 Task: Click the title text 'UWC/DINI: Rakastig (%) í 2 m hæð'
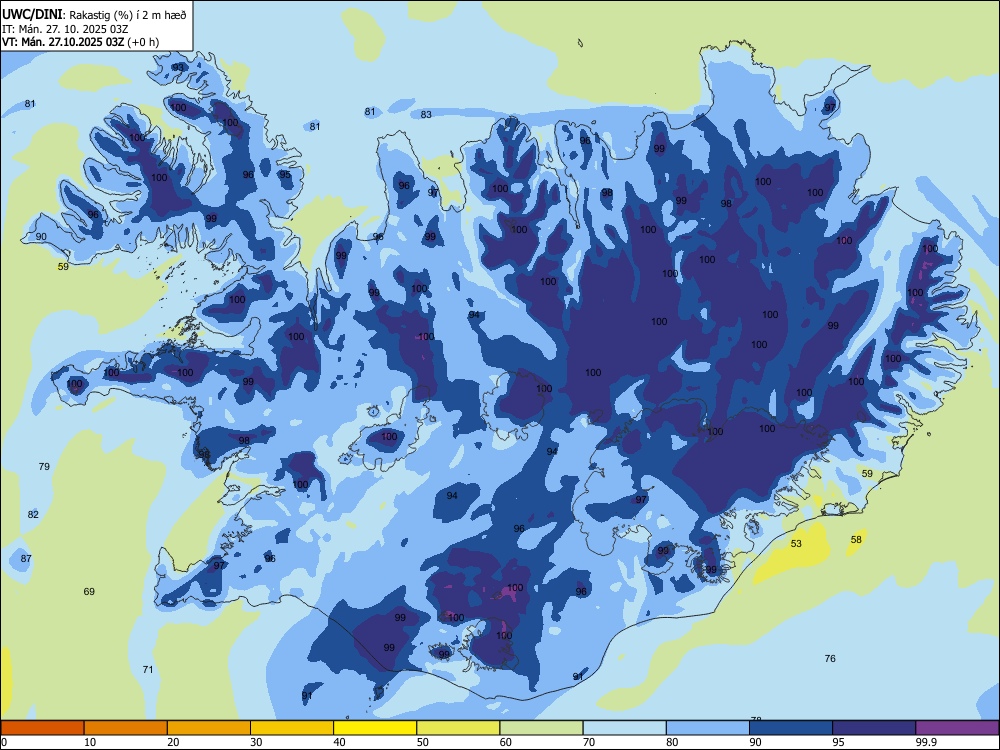click(94, 15)
